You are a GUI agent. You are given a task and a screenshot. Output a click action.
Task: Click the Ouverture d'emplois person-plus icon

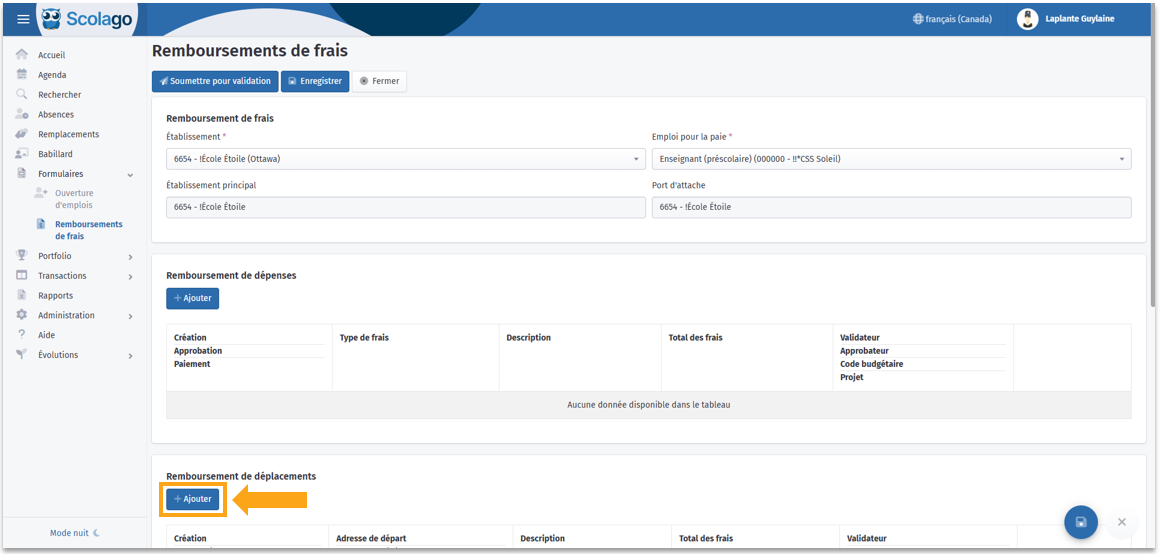[41, 193]
